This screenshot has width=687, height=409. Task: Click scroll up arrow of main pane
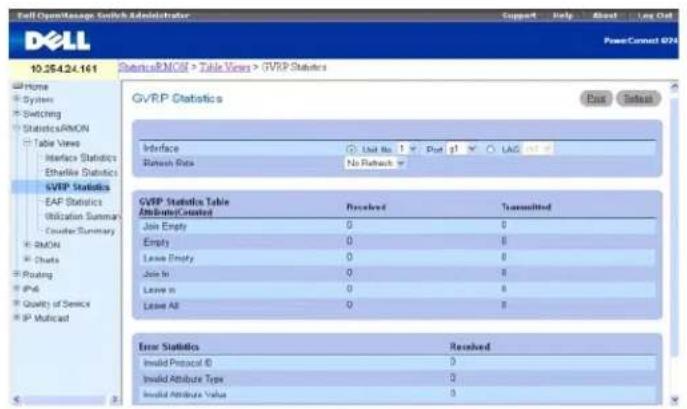674,86
